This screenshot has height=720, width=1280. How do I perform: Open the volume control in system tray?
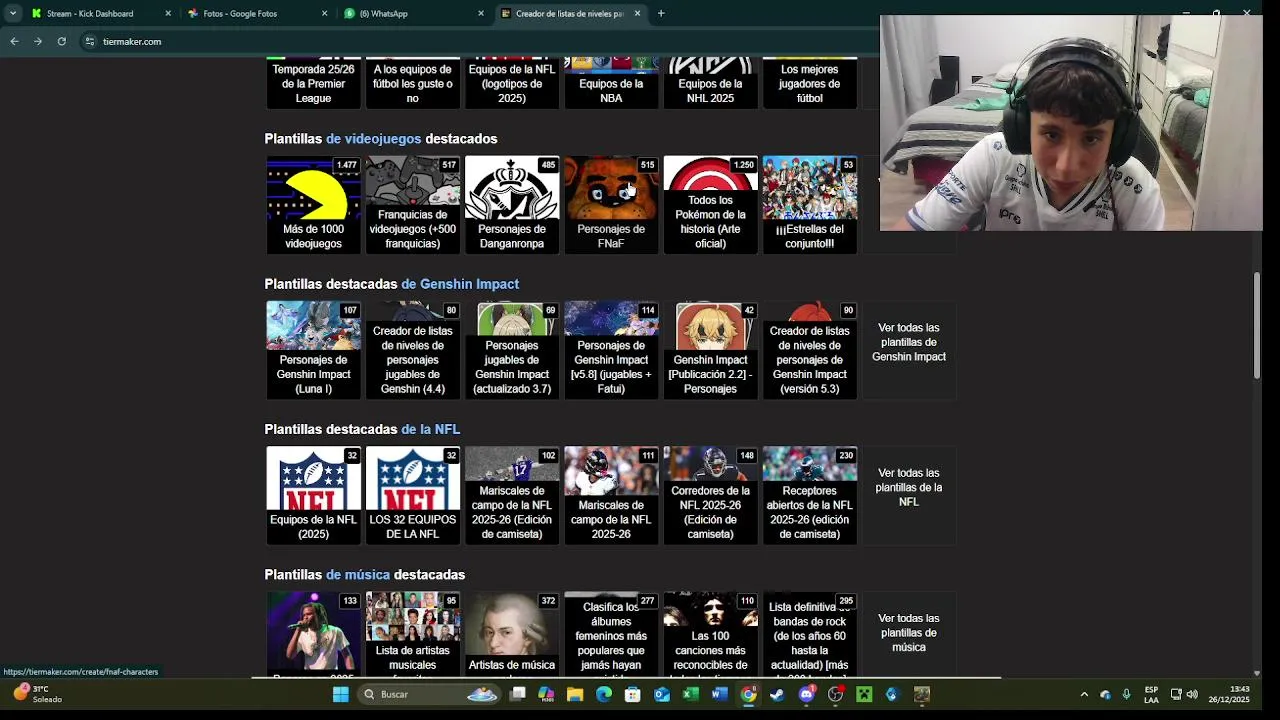point(1192,694)
